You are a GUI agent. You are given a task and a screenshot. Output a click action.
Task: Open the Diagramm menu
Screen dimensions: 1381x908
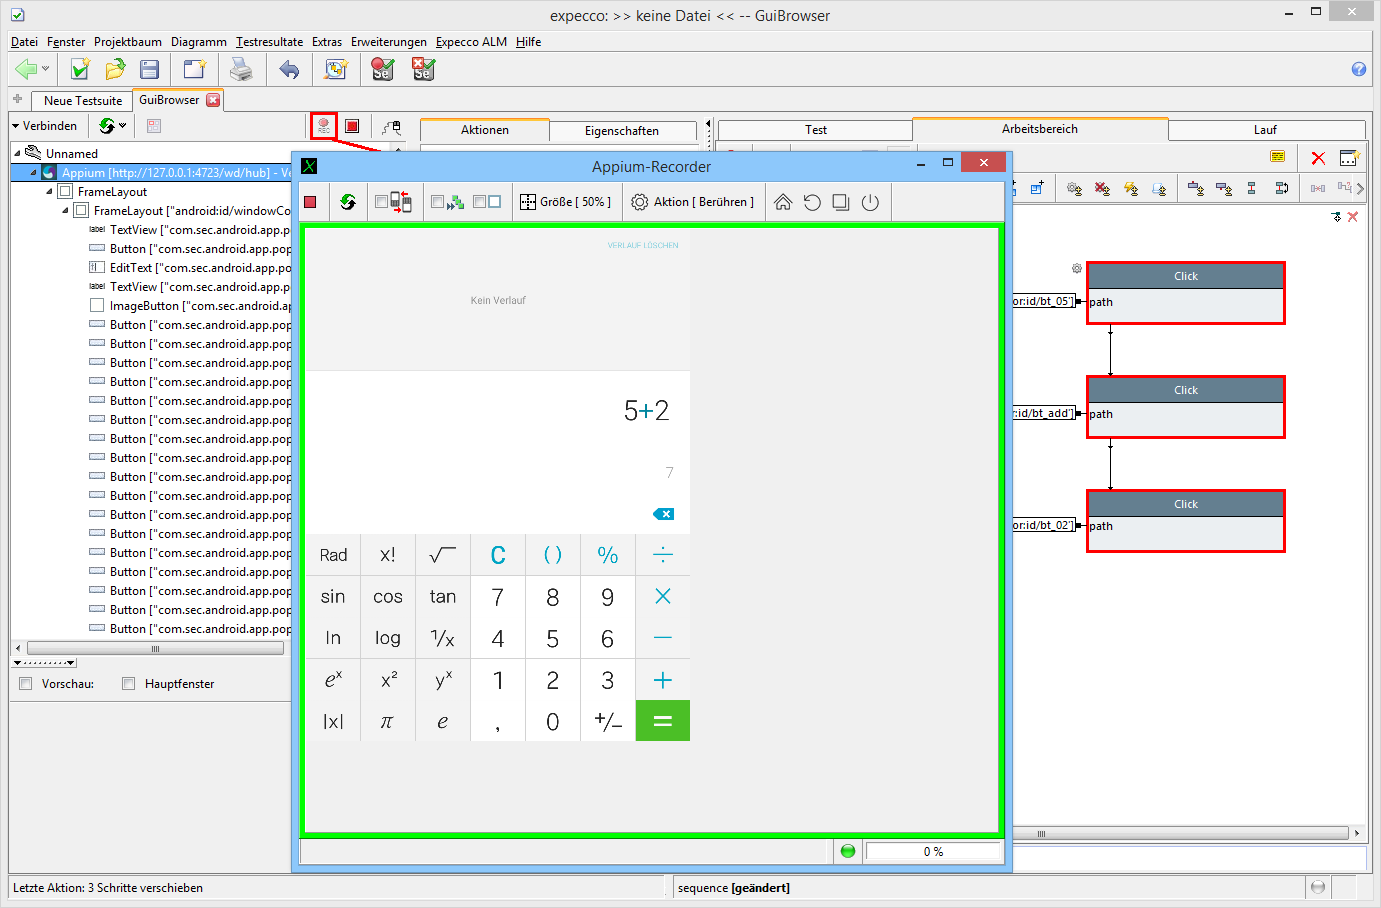click(x=198, y=42)
